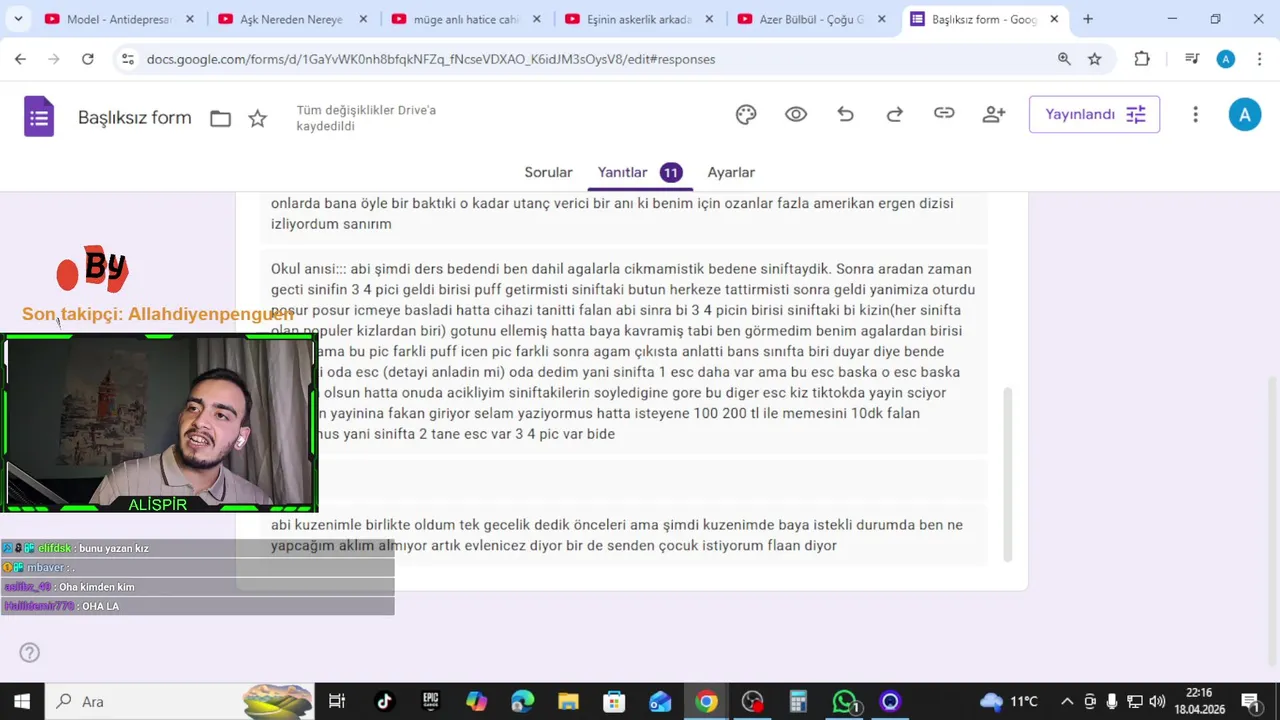1280x720 pixels.
Task: Click the webcam overlay thumbnail
Action: (159, 424)
